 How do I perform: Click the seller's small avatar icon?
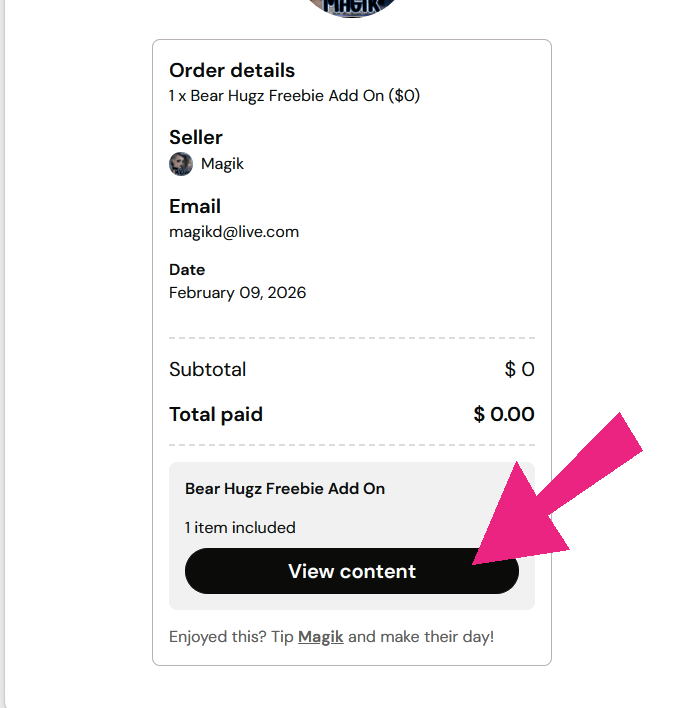tap(181, 164)
